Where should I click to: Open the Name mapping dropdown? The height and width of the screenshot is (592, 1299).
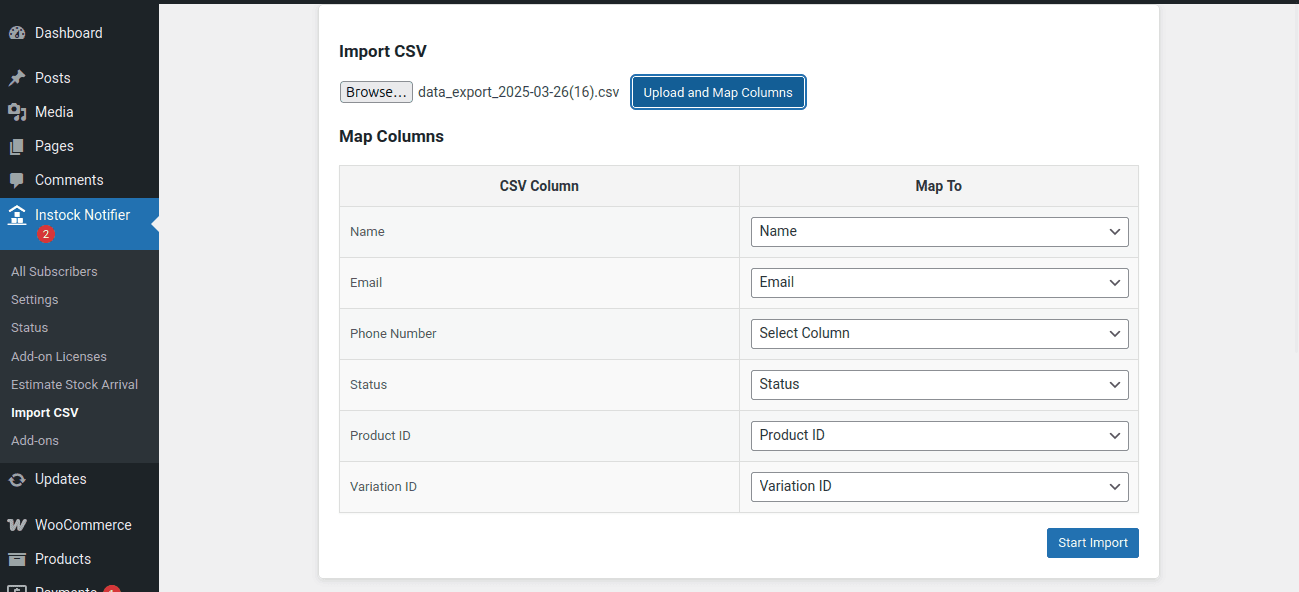(x=939, y=231)
